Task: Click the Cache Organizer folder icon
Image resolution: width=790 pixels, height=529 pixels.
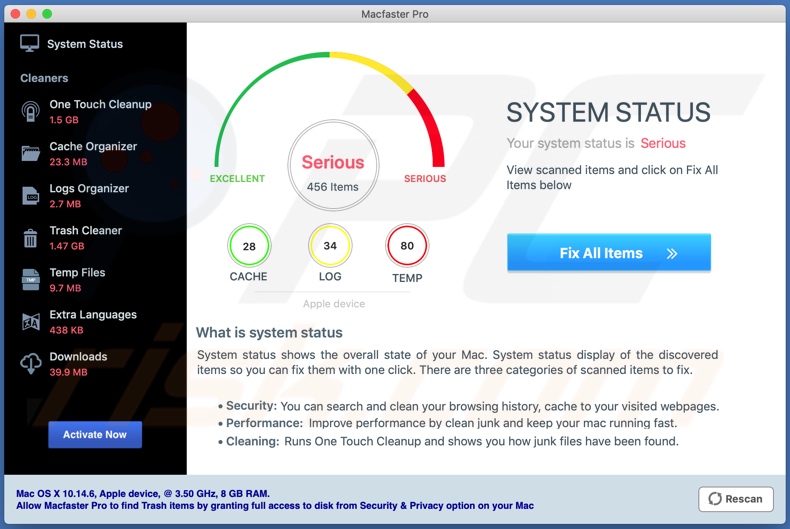Action: (30, 153)
